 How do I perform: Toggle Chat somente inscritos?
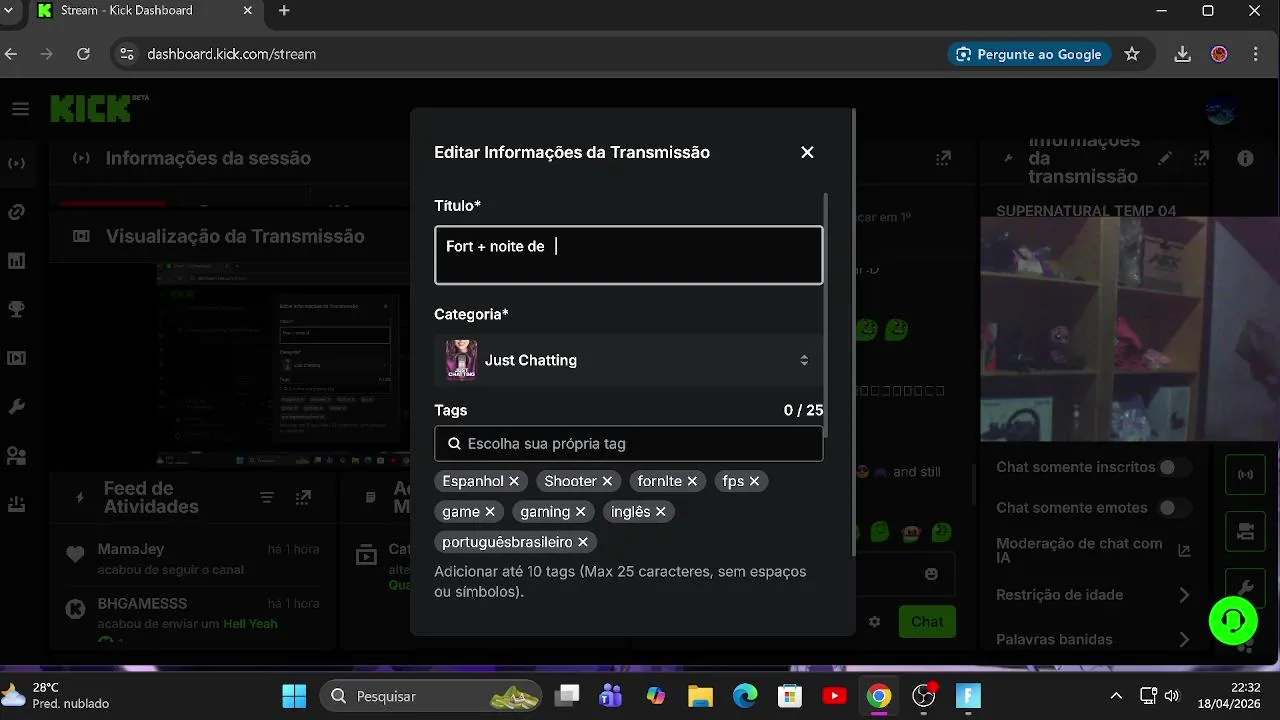click(x=1174, y=467)
